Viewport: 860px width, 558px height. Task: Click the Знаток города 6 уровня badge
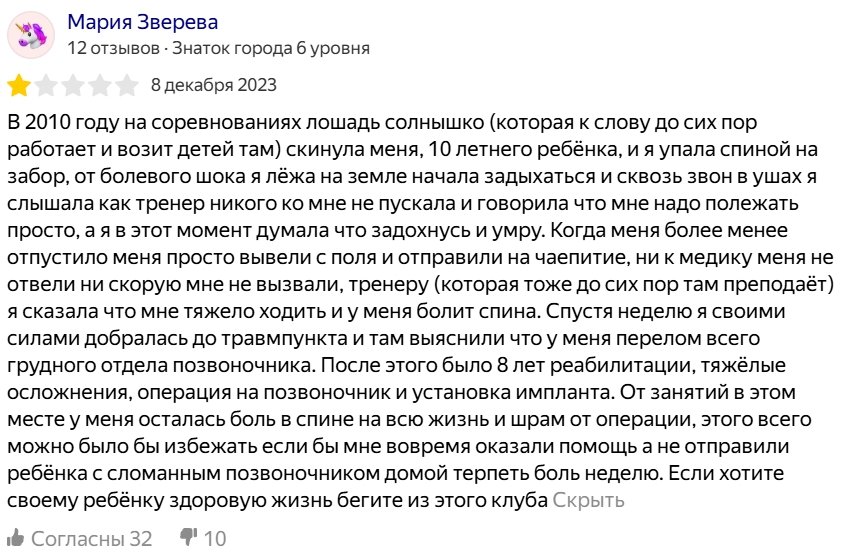coord(271,47)
